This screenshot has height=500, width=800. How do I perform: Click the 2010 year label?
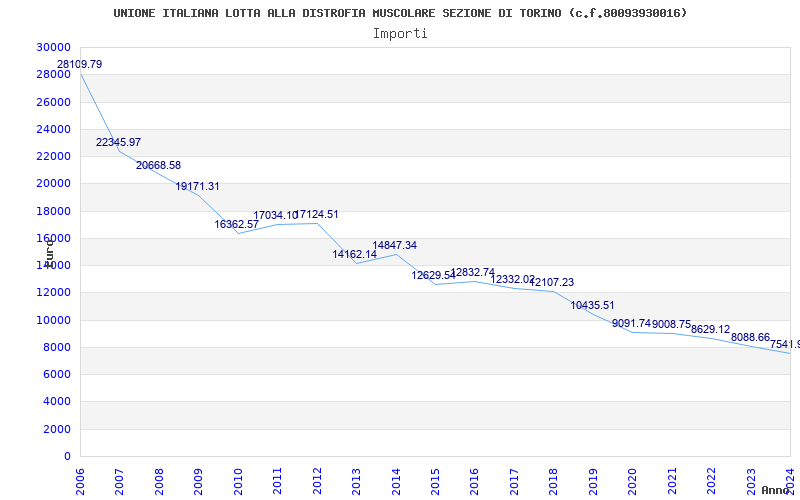click(x=238, y=482)
